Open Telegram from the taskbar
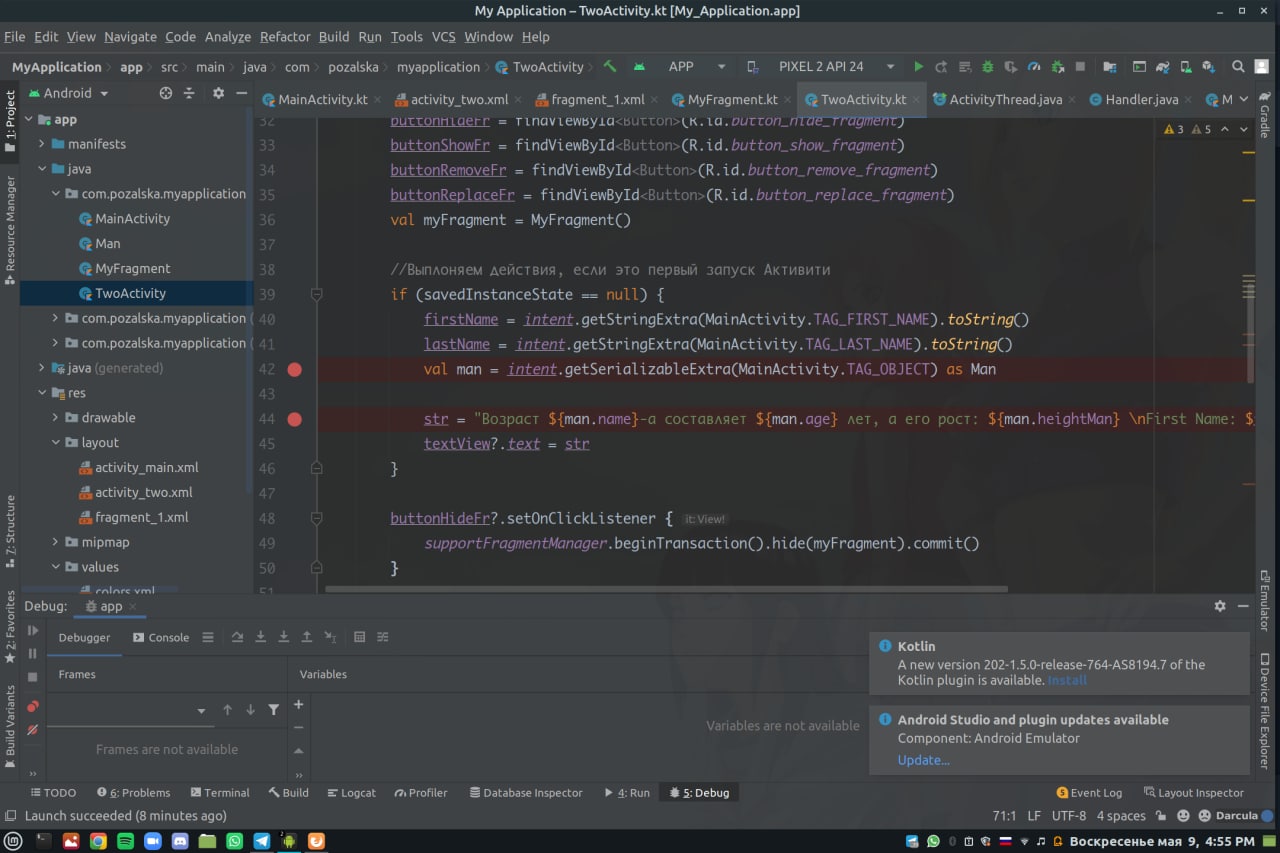The width and height of the screenshot is (1280, 853). pyautogui.click(x=261, y=841)
